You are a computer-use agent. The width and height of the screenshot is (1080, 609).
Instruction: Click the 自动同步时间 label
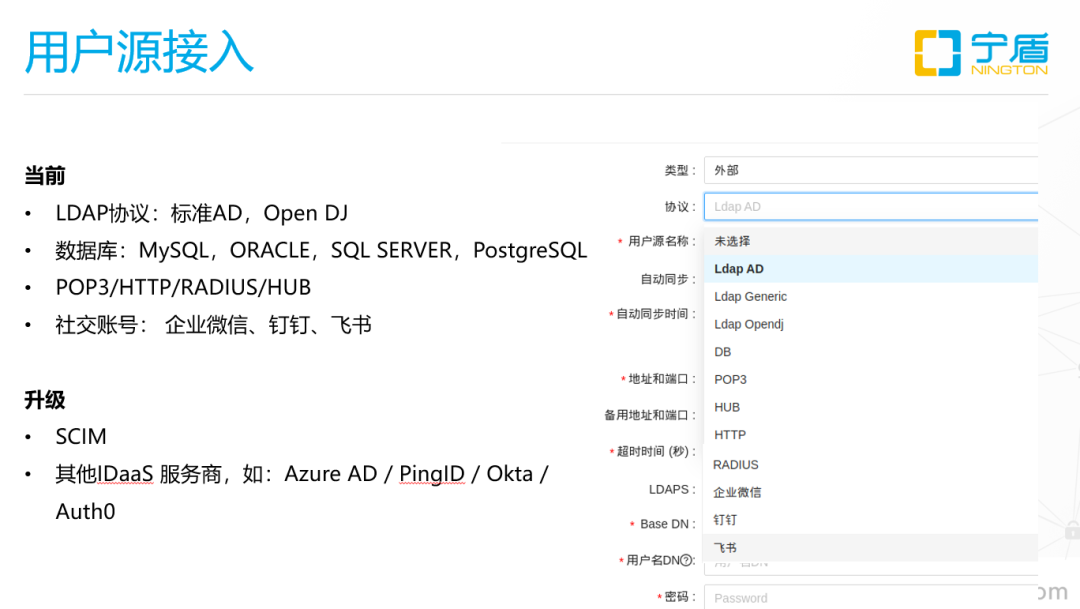pos(653,314)
